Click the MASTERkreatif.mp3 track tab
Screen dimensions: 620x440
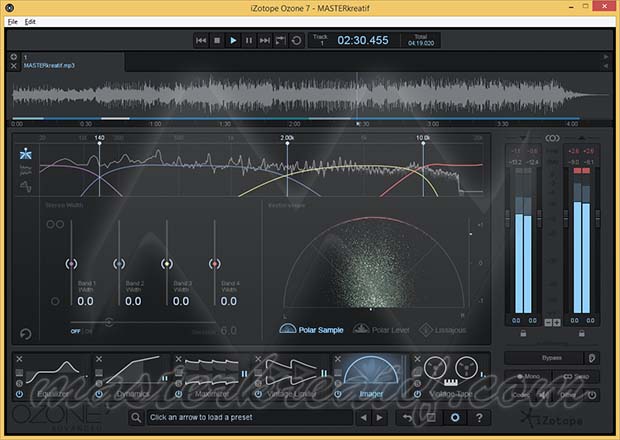tap(50, 65)
